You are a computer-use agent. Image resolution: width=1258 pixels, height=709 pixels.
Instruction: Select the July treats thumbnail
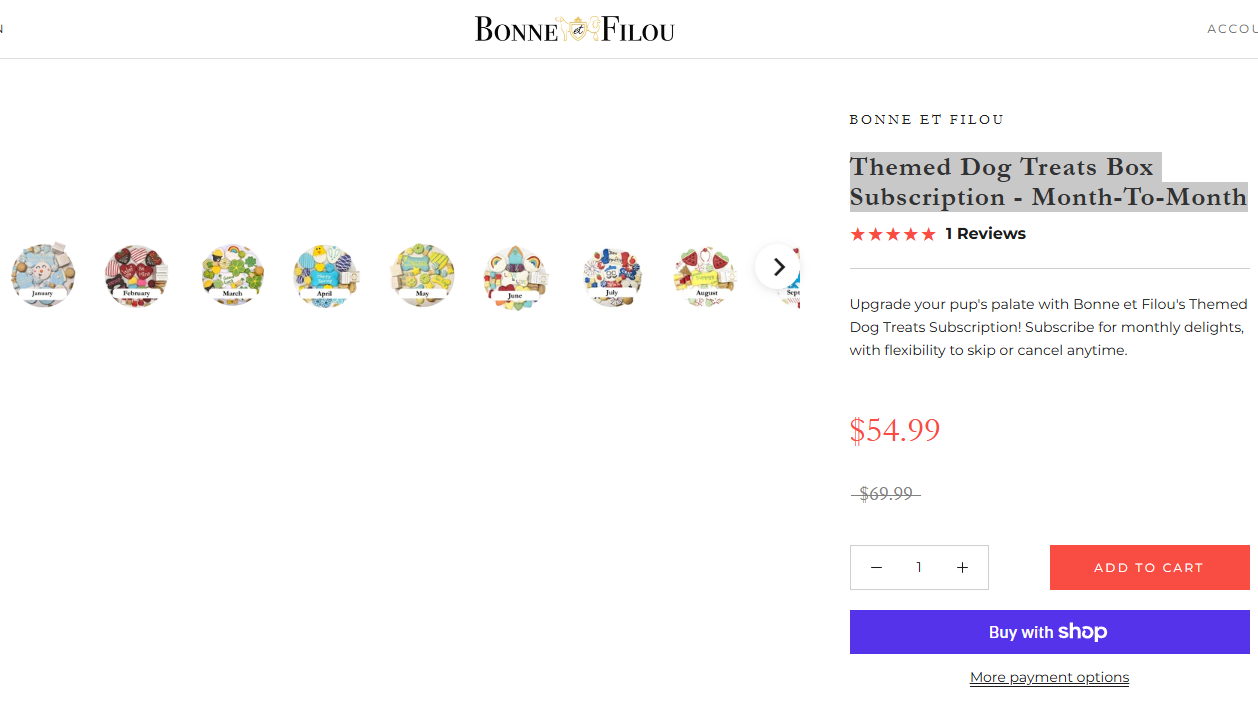(611, 277)
